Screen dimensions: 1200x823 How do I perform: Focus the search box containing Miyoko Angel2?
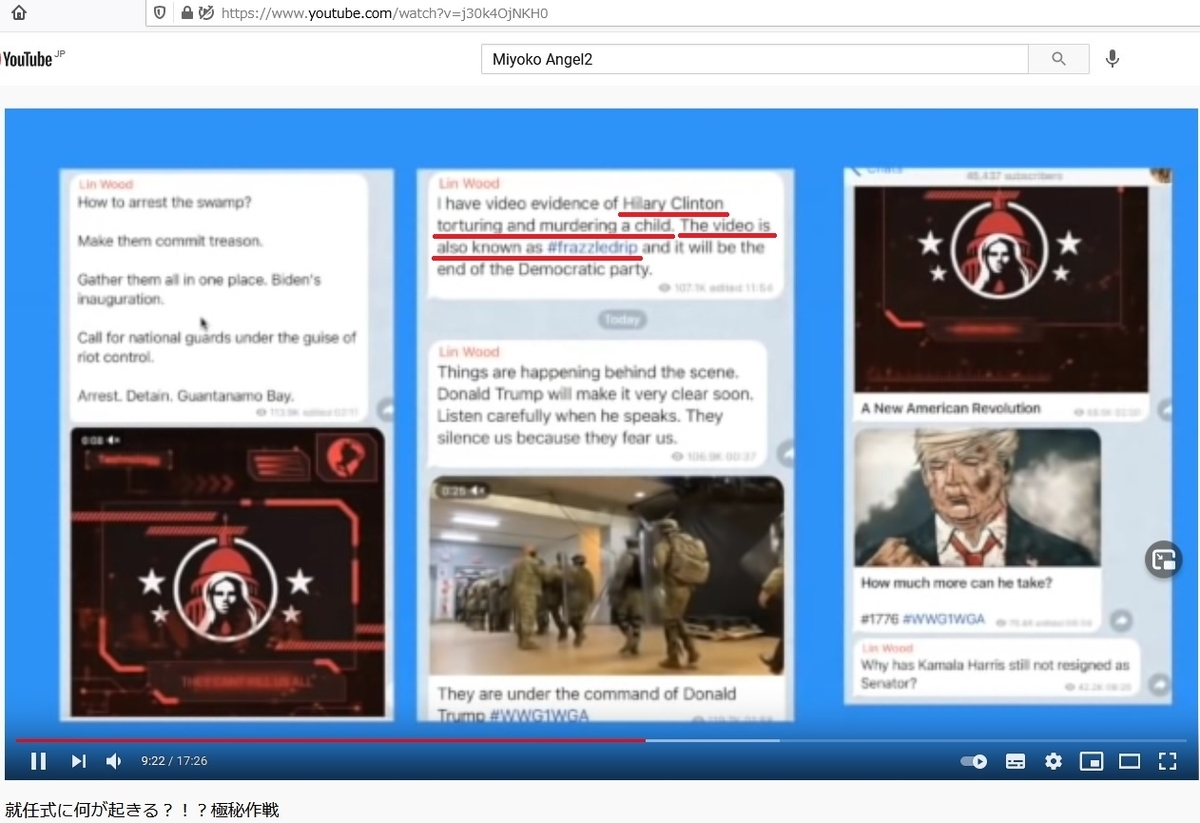click(755, 59)
